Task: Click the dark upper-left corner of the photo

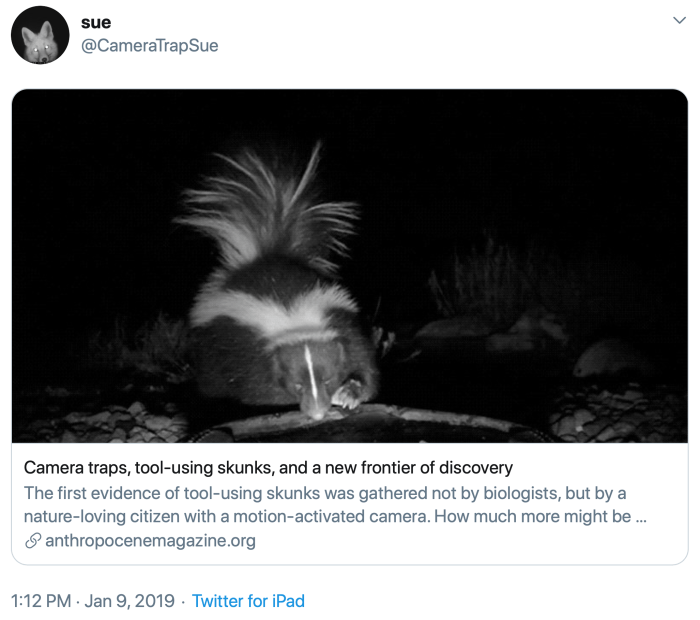Action: tap(50, 120)
